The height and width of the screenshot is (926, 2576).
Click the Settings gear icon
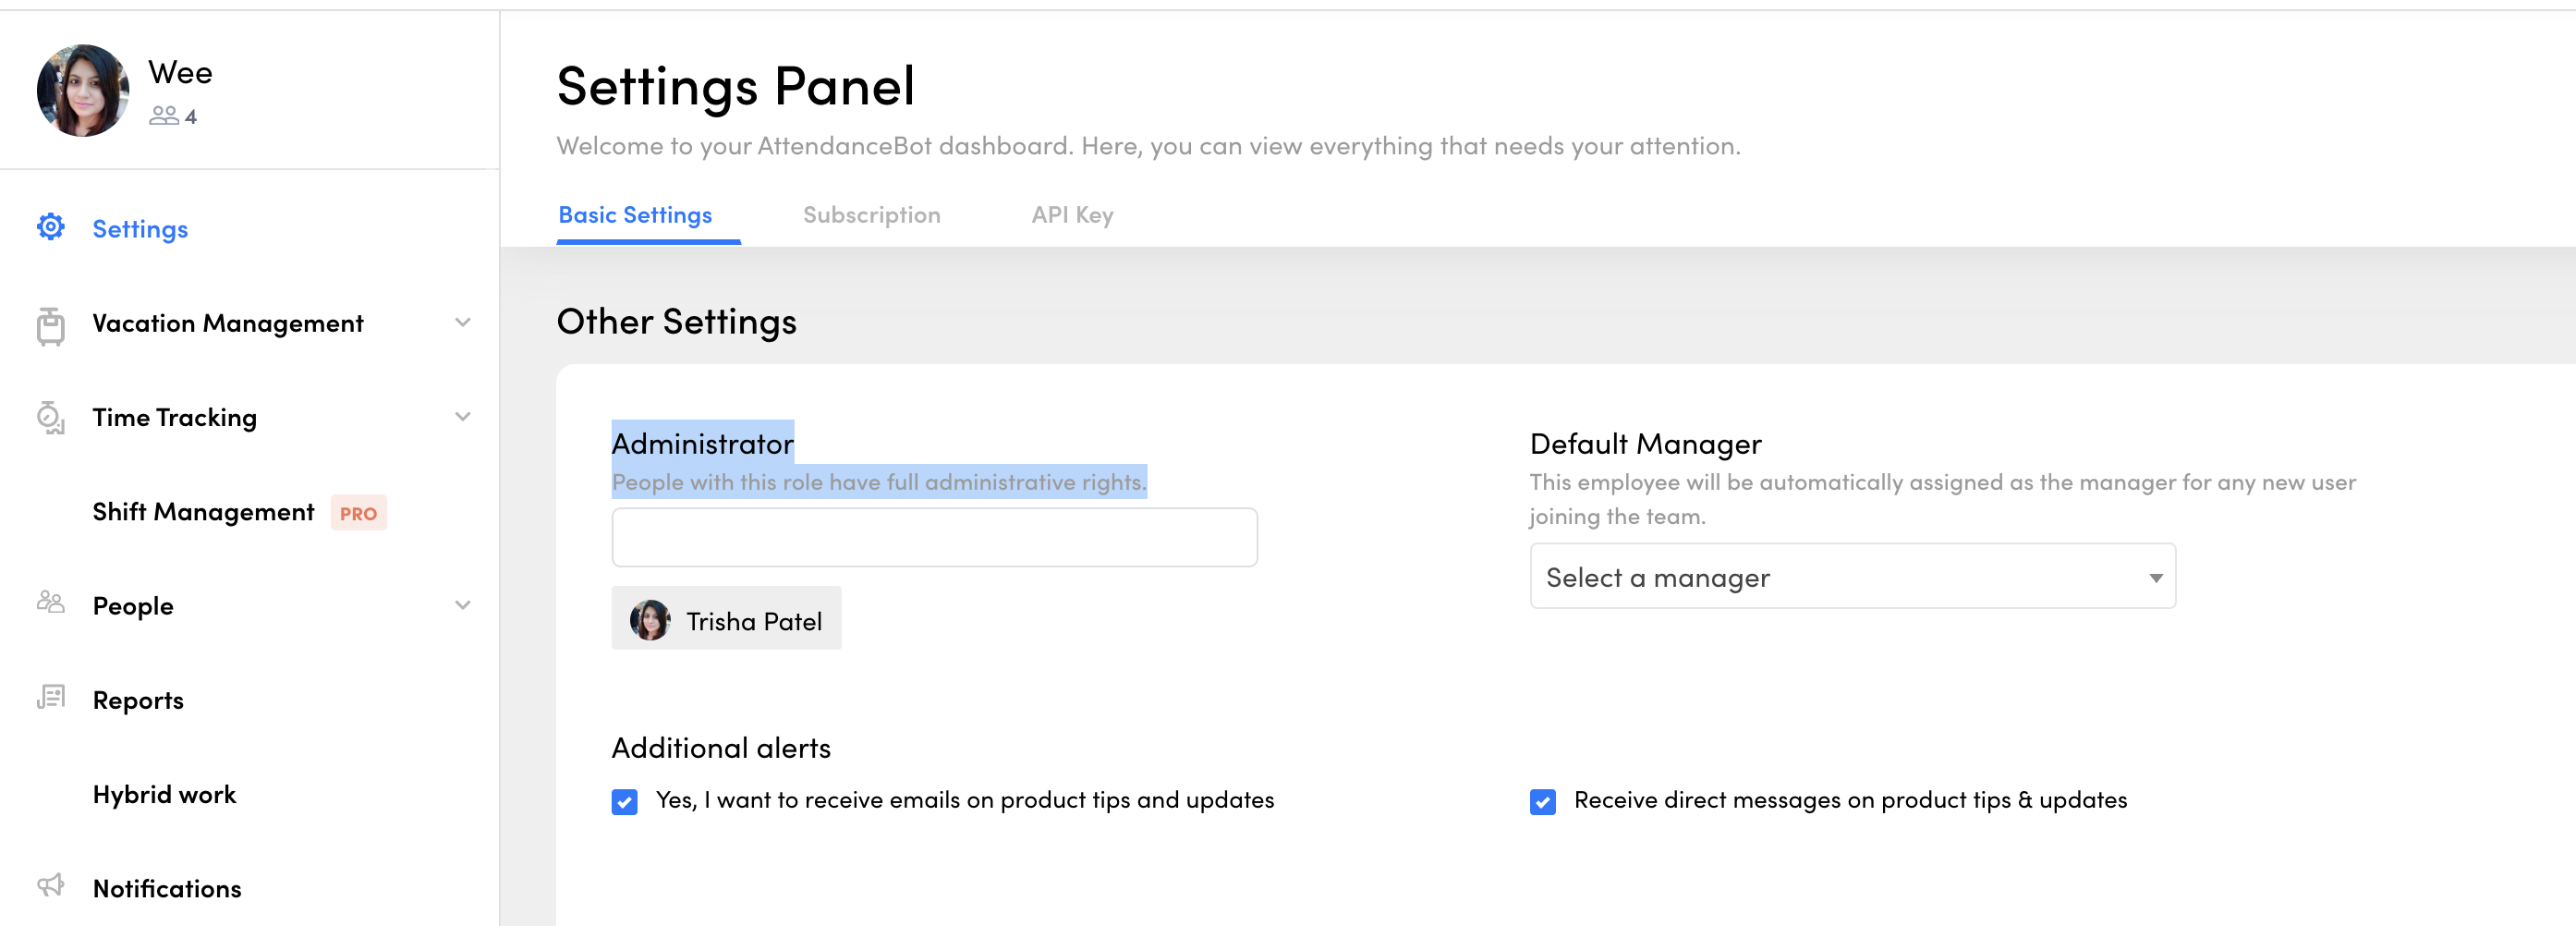(51, 228)
